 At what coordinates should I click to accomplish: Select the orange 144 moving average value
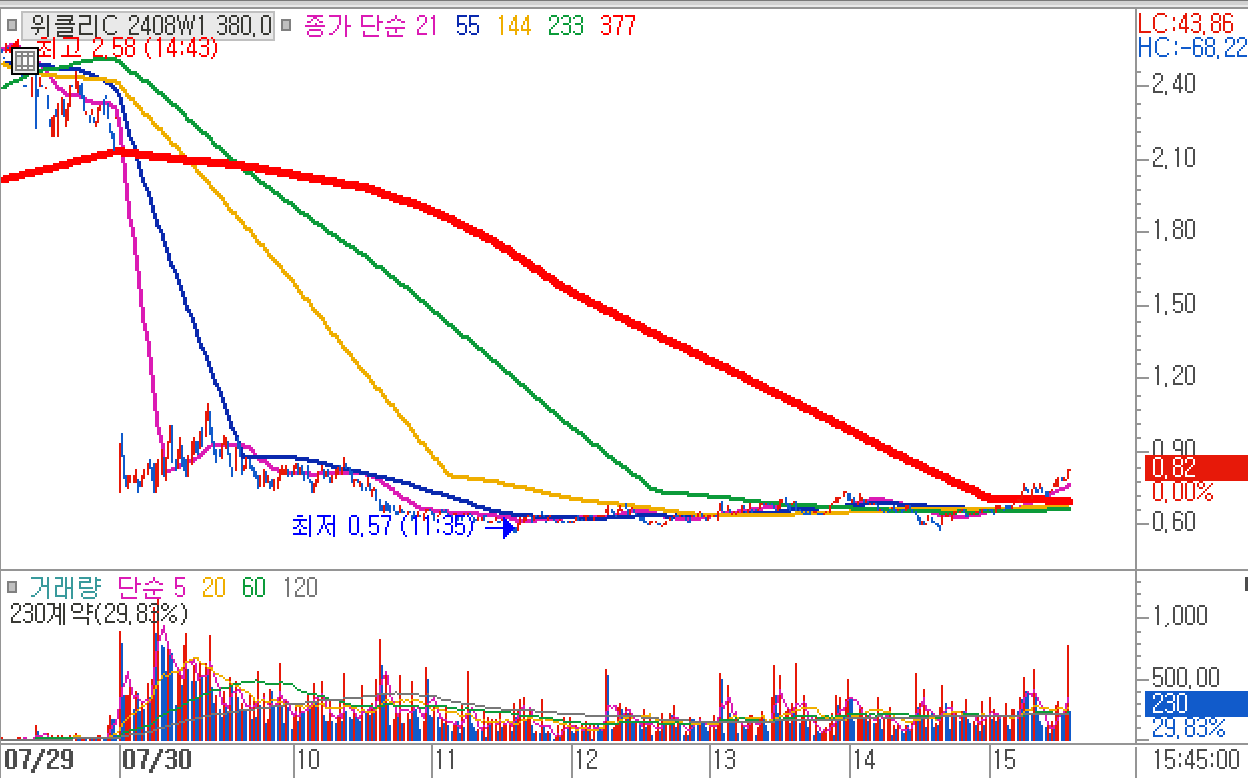pos(514,26)
